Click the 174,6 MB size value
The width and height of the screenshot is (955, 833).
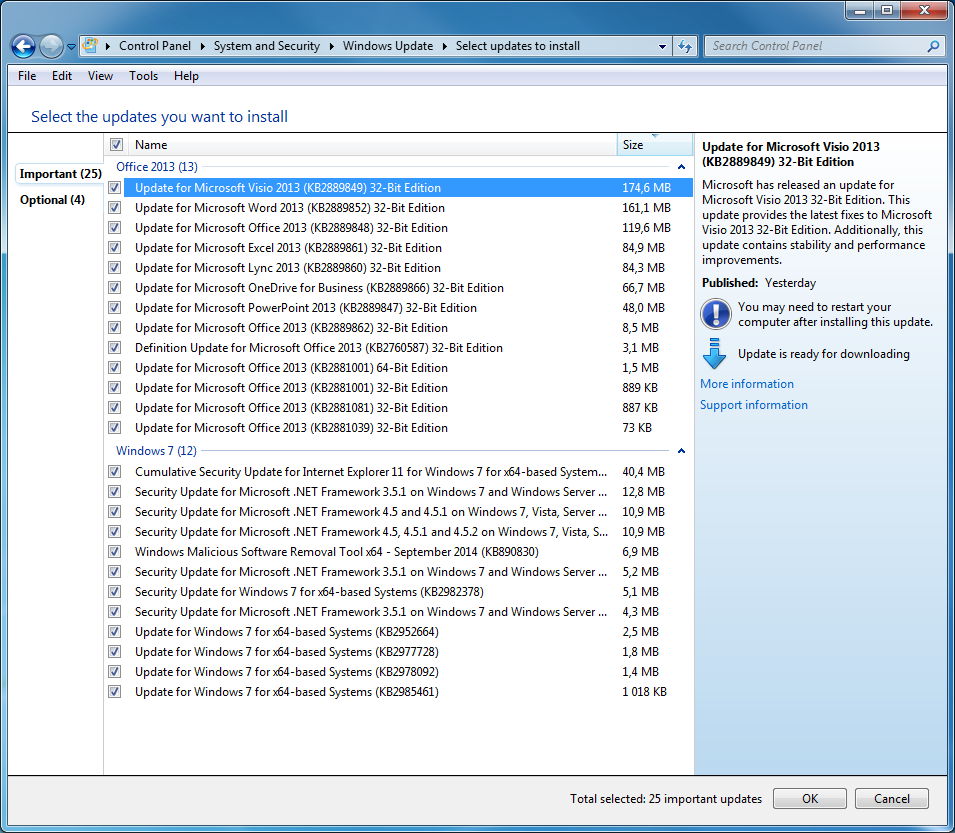point(646,188)
